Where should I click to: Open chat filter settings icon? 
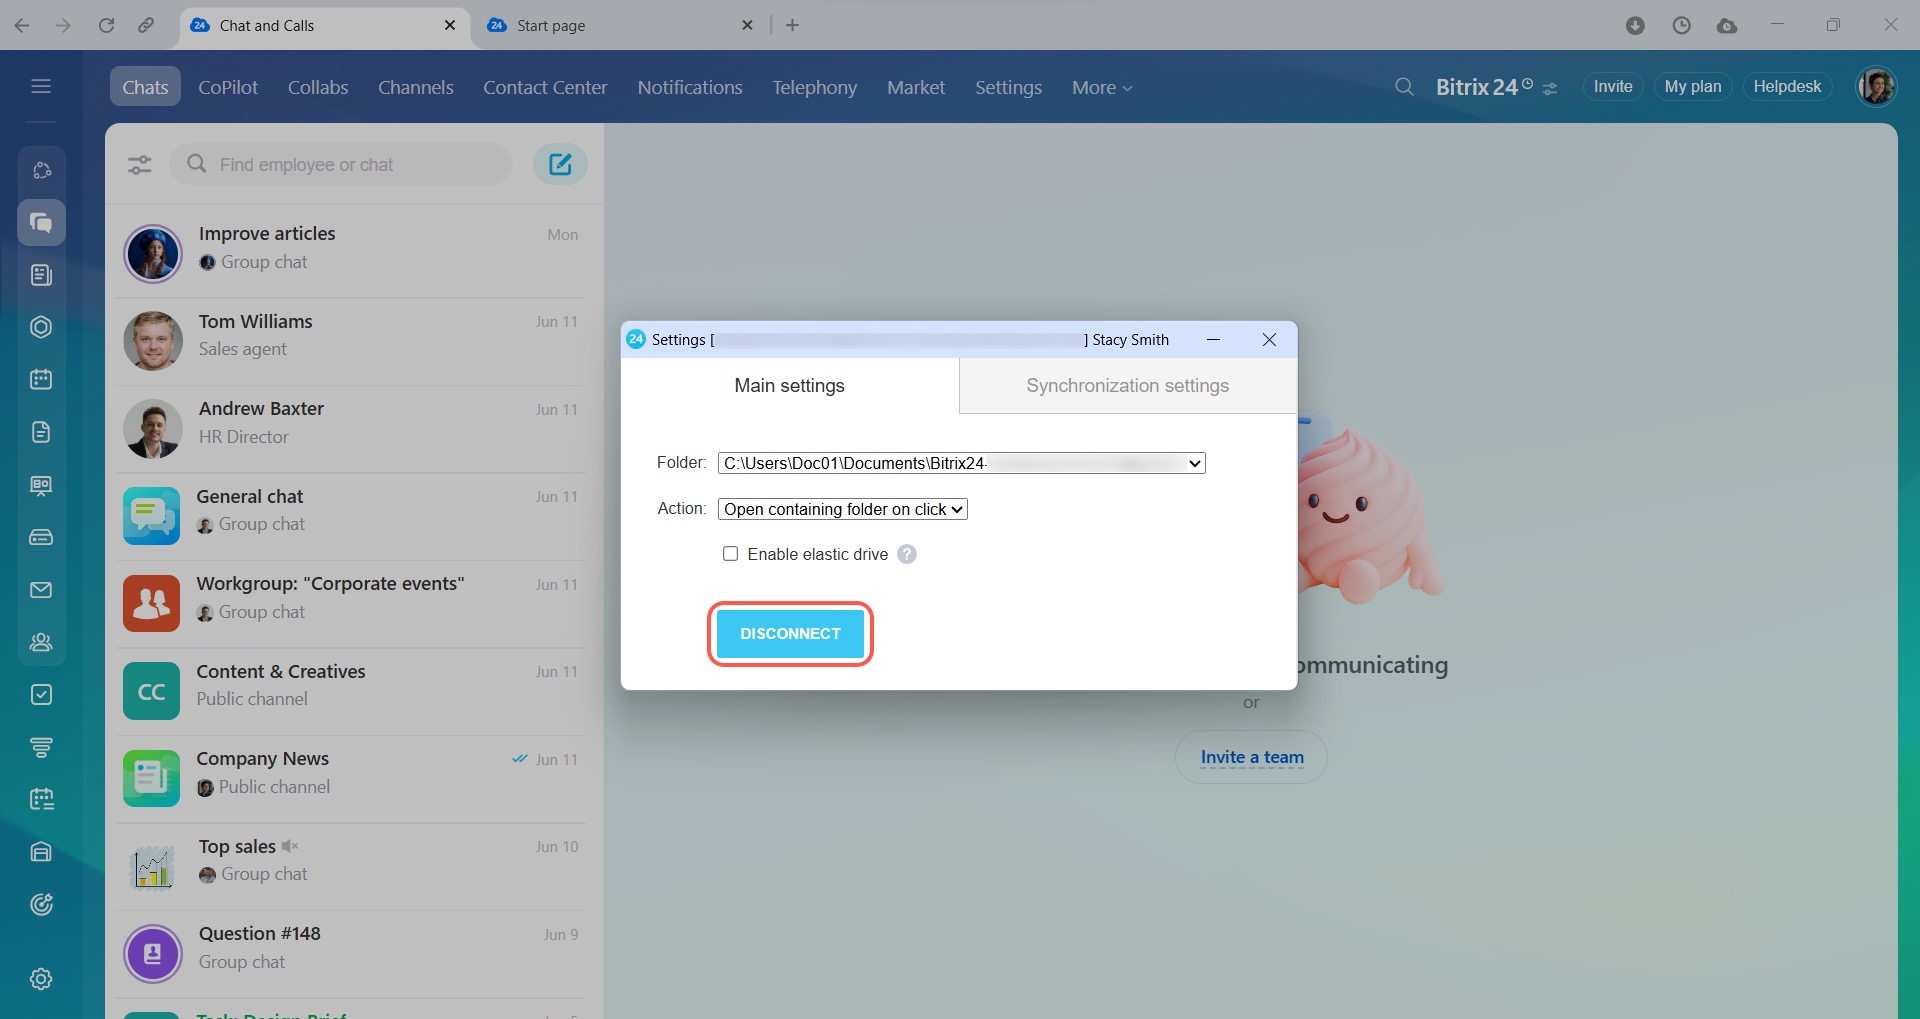pyautogui.click(x=140, y=165)
